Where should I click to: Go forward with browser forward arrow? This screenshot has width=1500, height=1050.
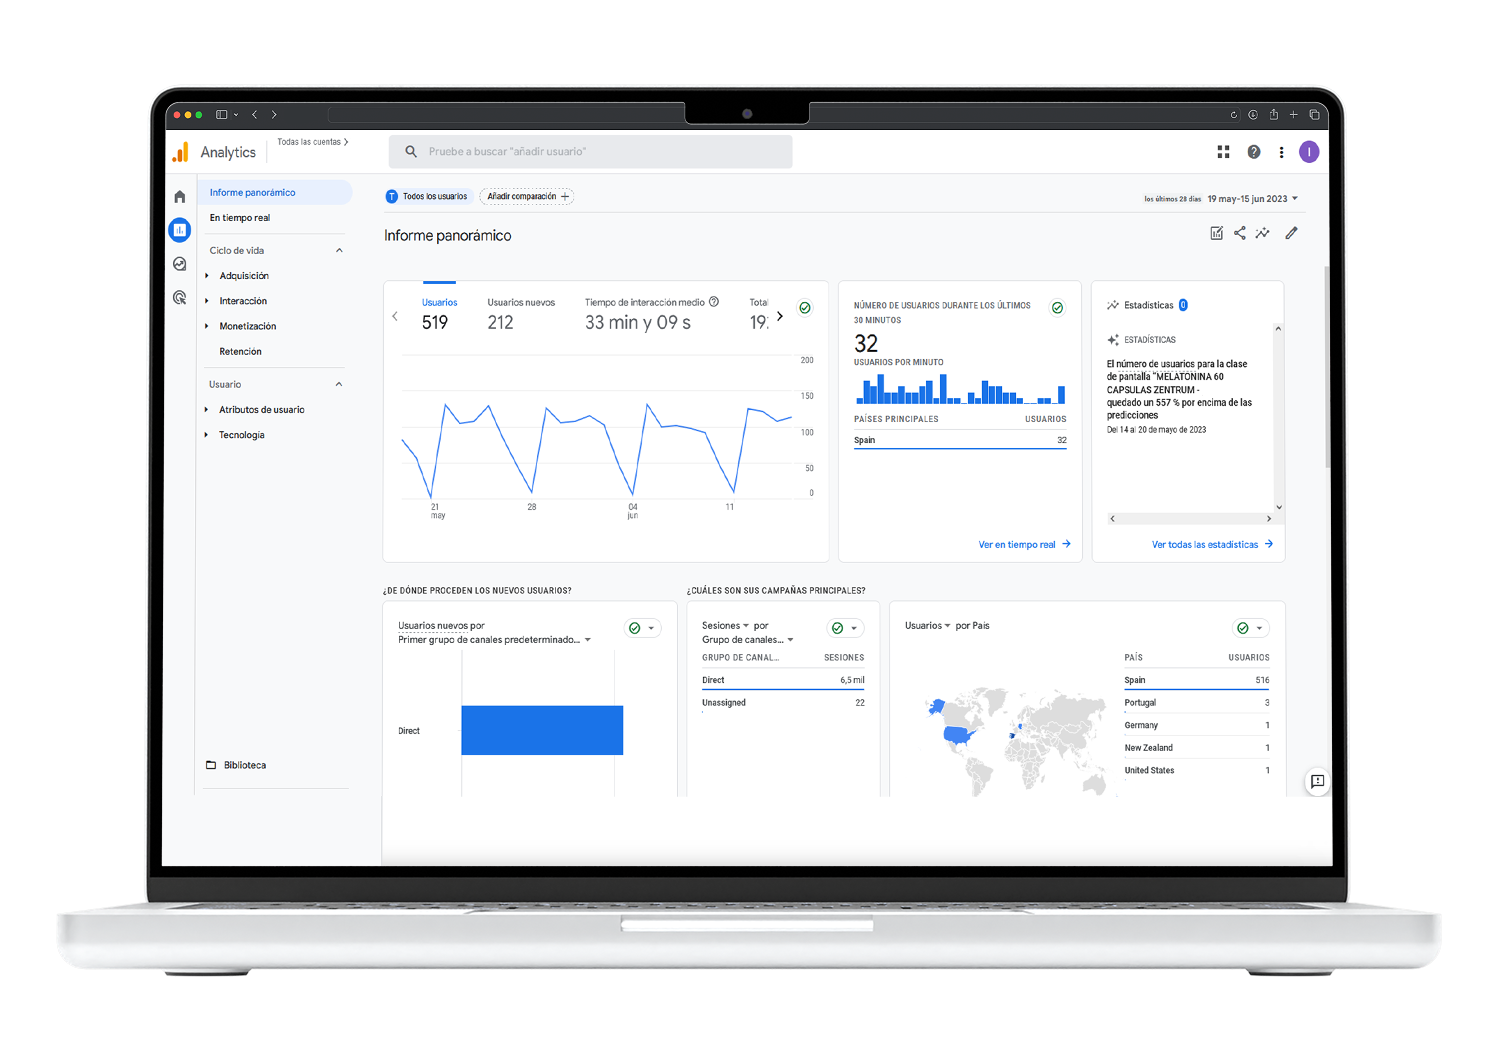tap(274, 115)
